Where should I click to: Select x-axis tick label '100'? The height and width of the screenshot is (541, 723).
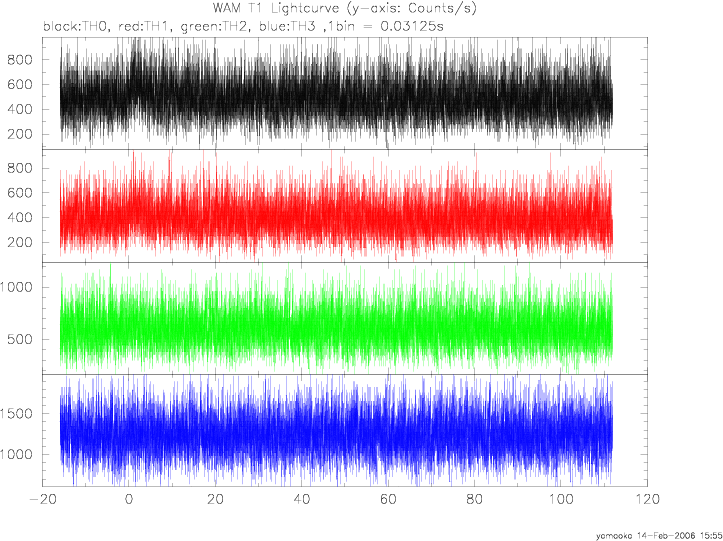[x=561, y=499]
